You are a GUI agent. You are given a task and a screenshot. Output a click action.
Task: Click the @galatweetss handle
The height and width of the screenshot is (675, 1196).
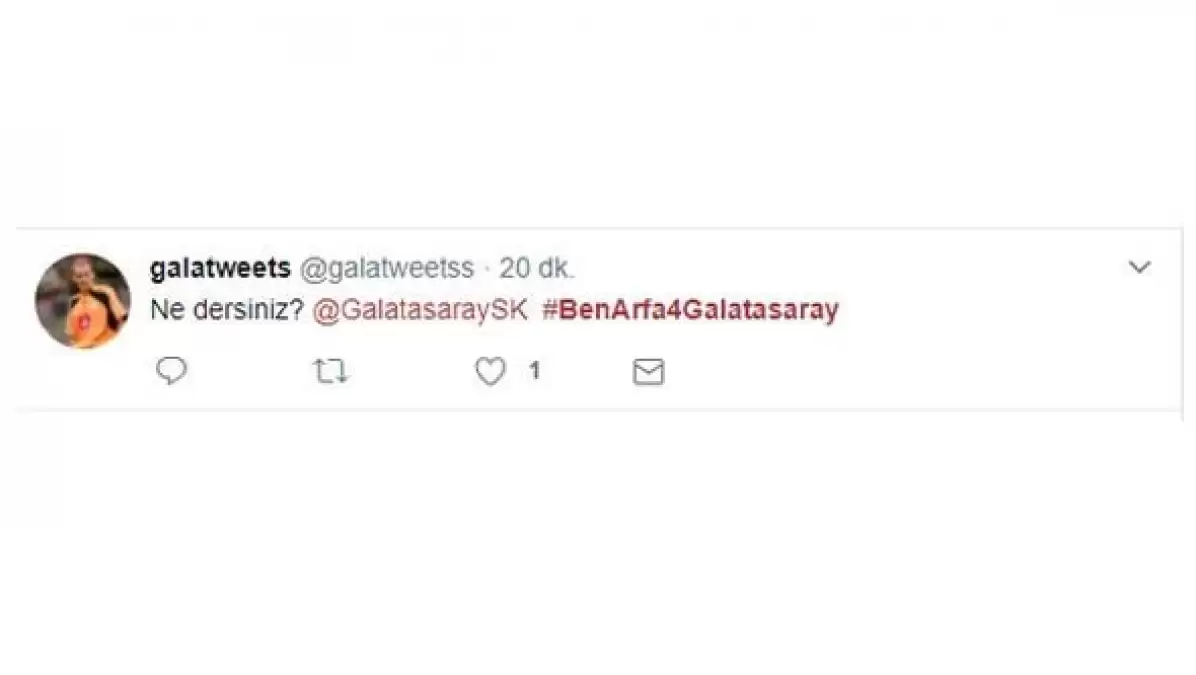pos(387,268)
